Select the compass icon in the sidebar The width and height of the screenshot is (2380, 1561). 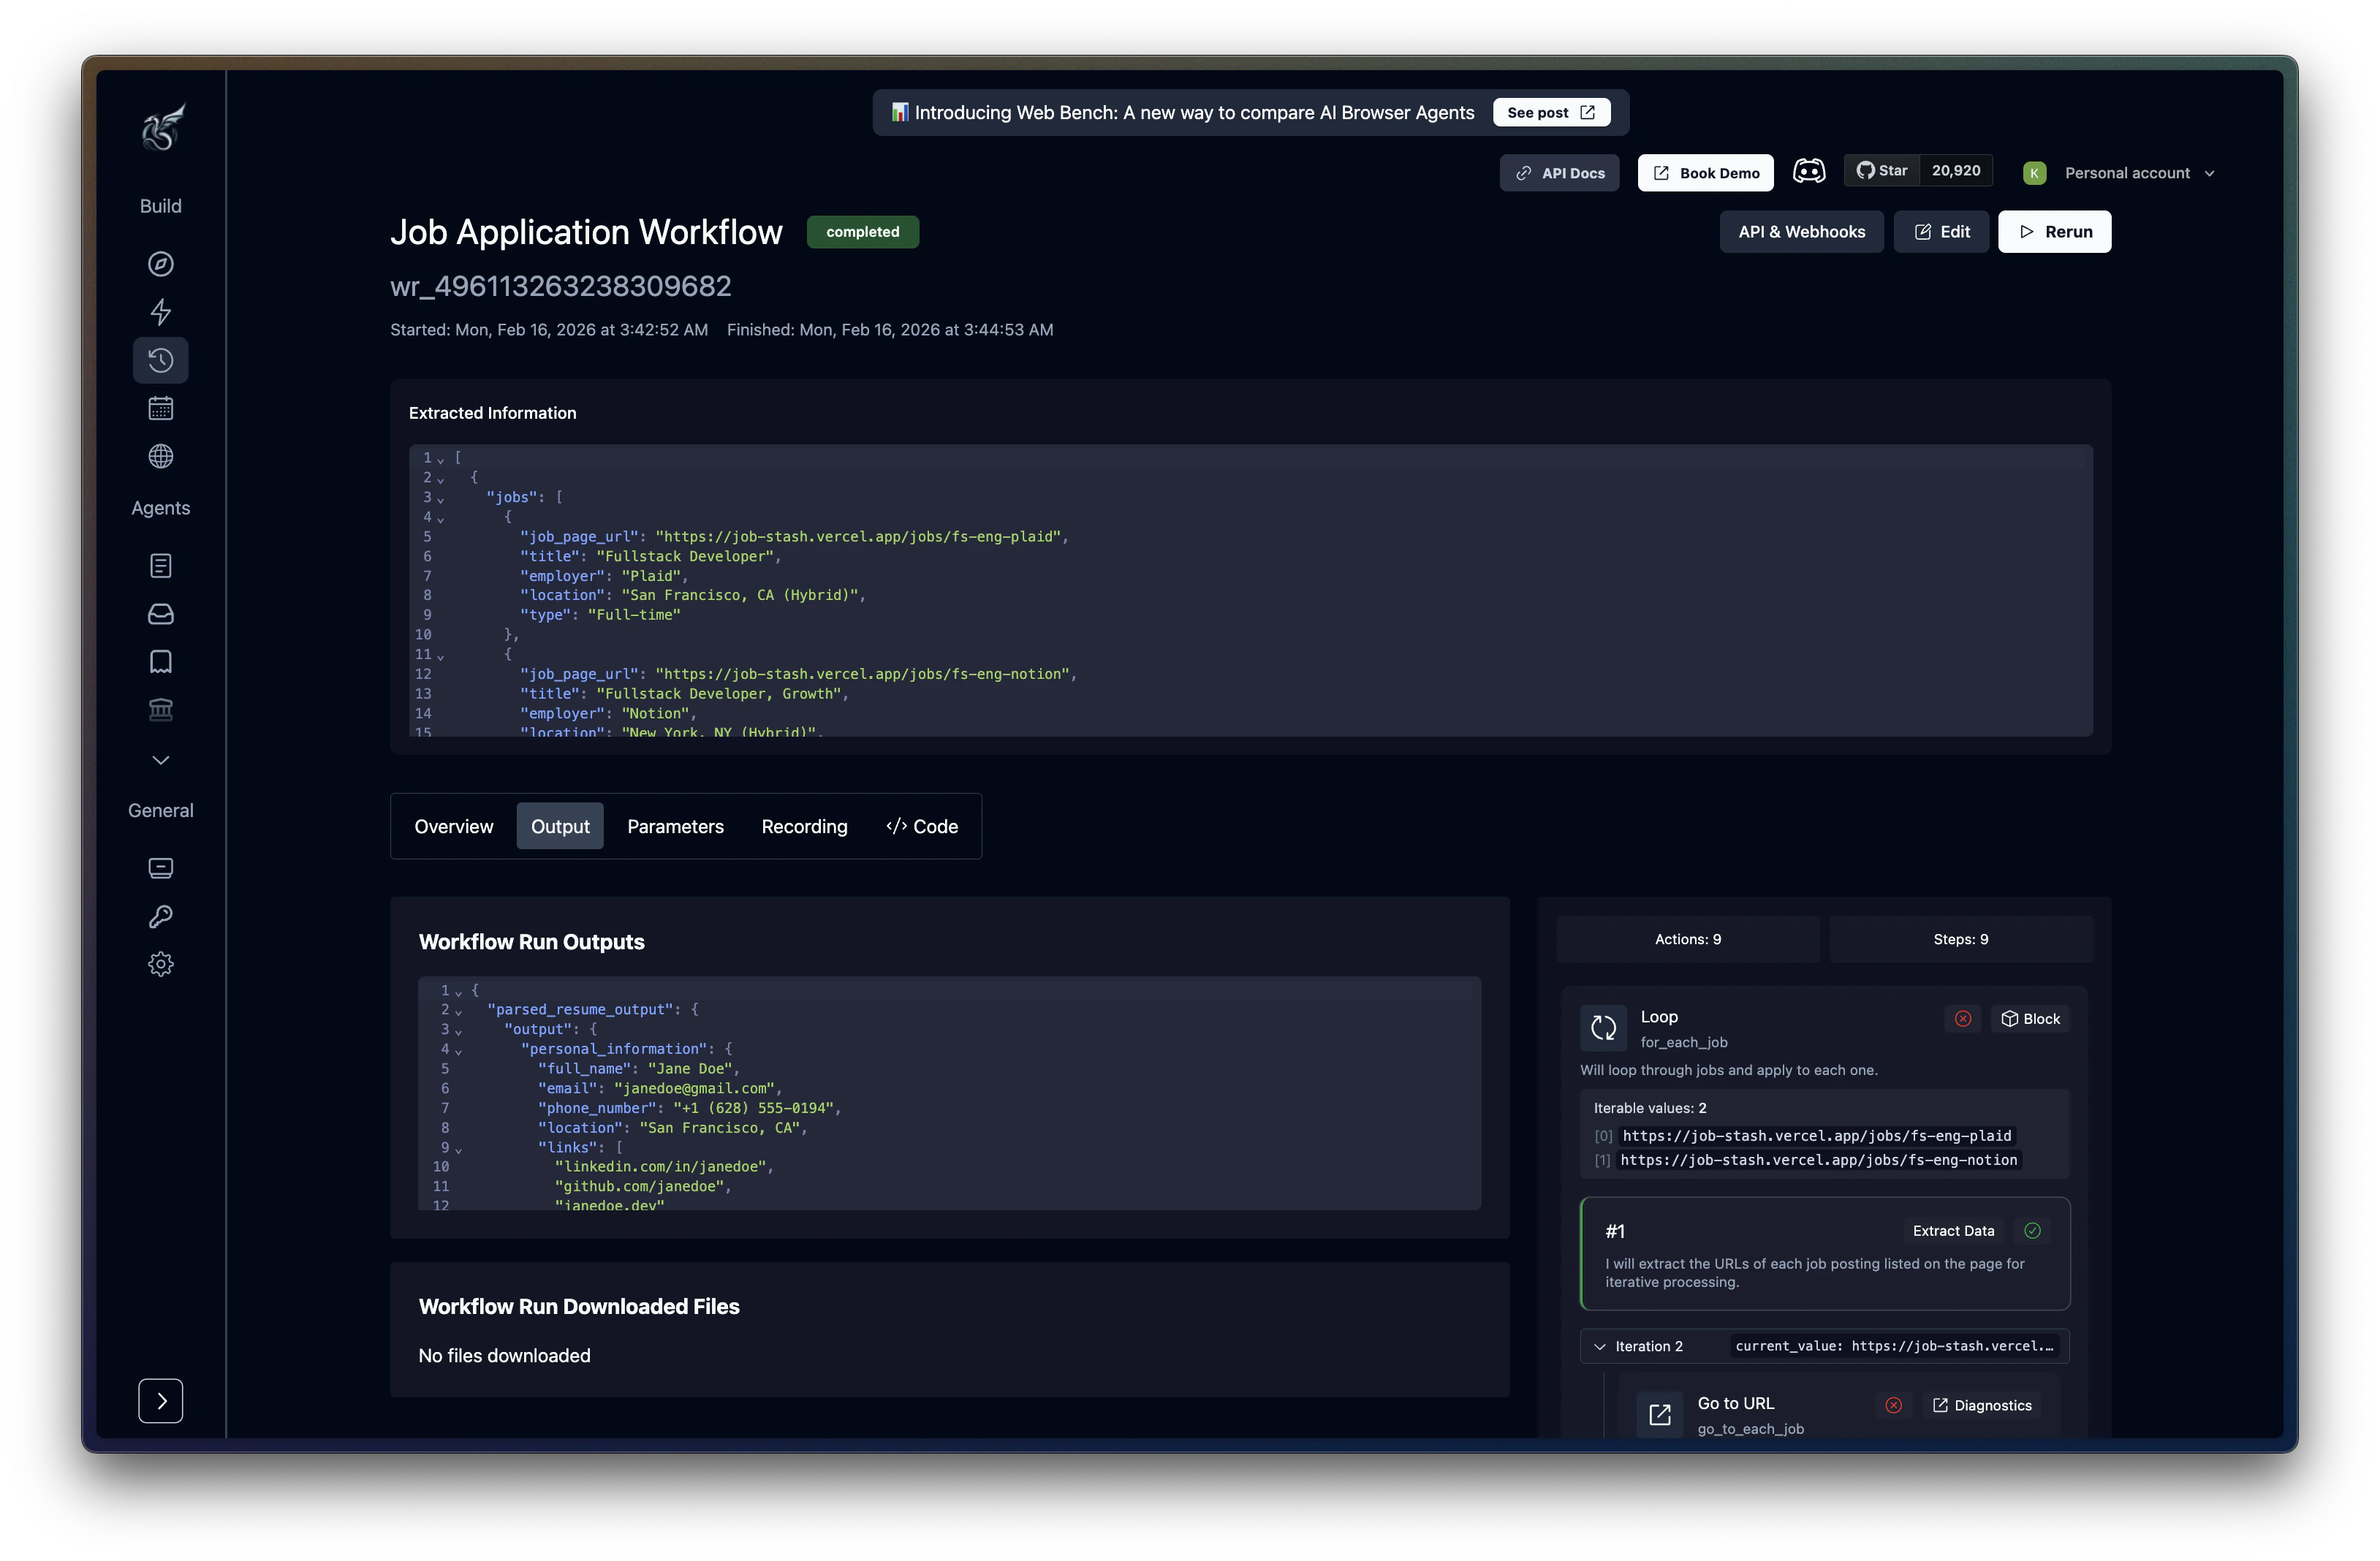(x=160, y=264)
